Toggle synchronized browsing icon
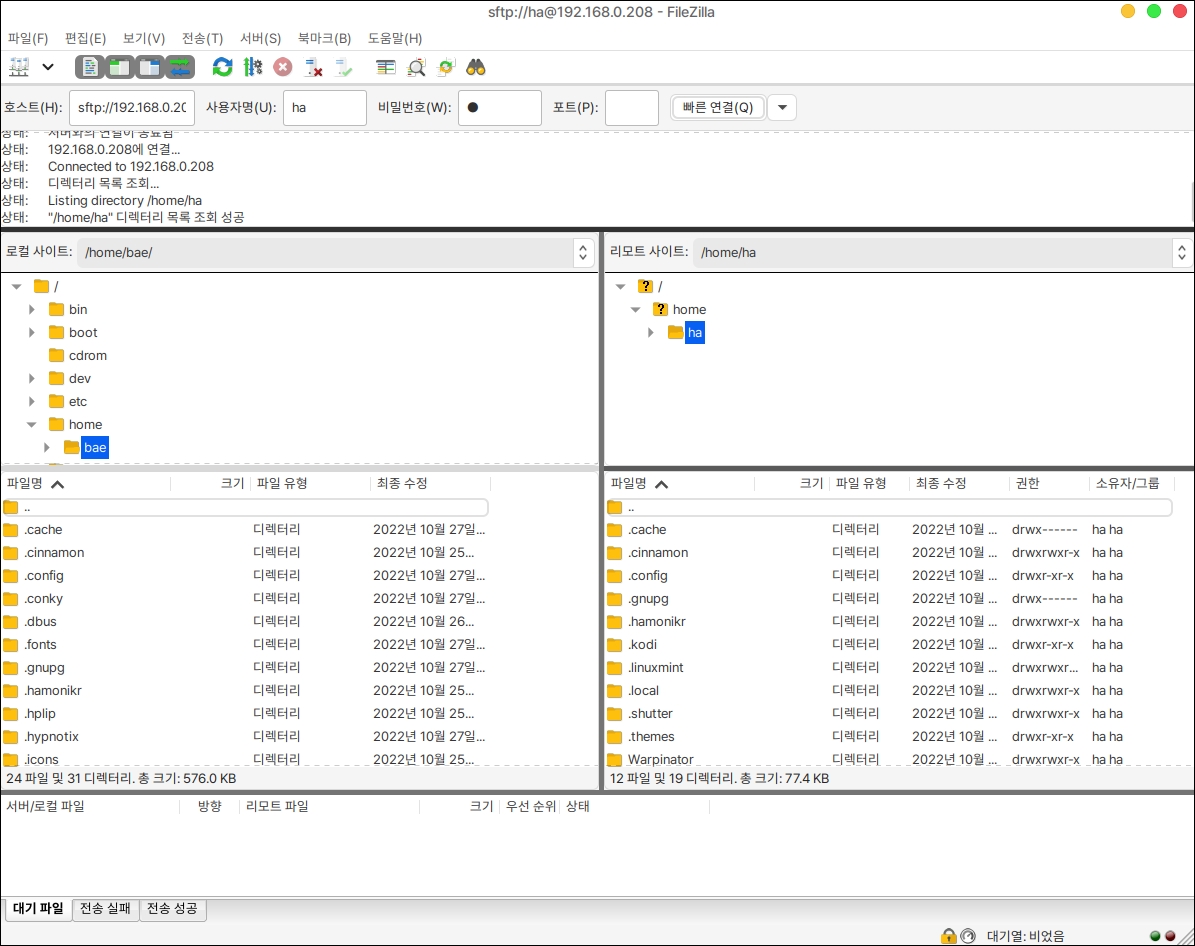 pos(446,67)
